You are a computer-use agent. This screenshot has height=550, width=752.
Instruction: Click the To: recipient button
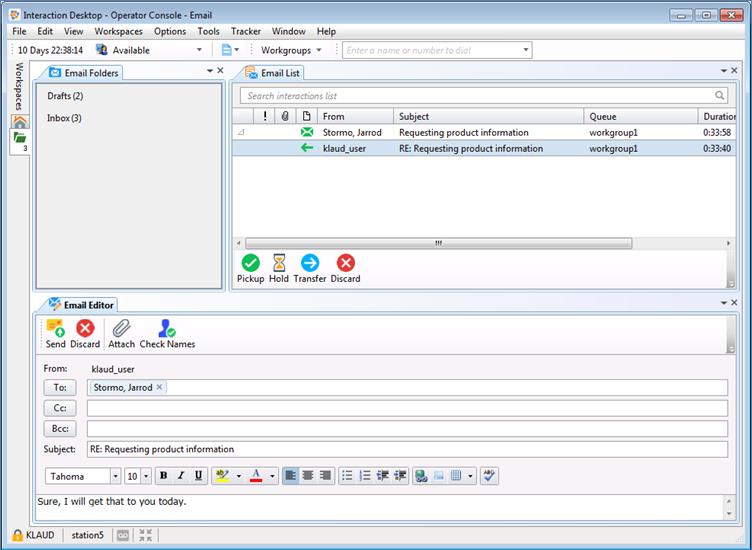click(x=60, y=387)
